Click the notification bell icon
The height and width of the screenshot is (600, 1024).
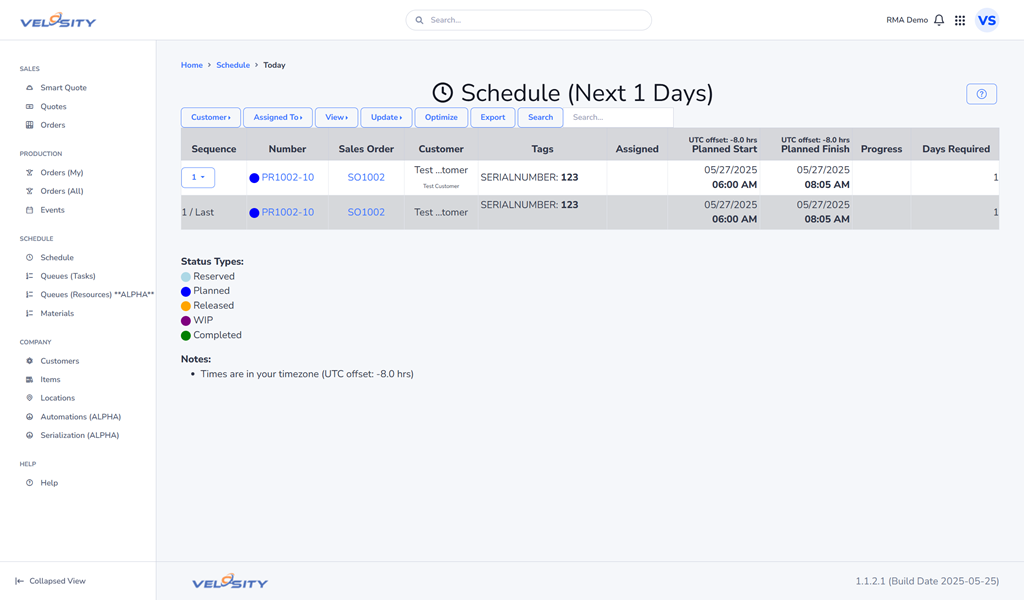tap(939, 20)
